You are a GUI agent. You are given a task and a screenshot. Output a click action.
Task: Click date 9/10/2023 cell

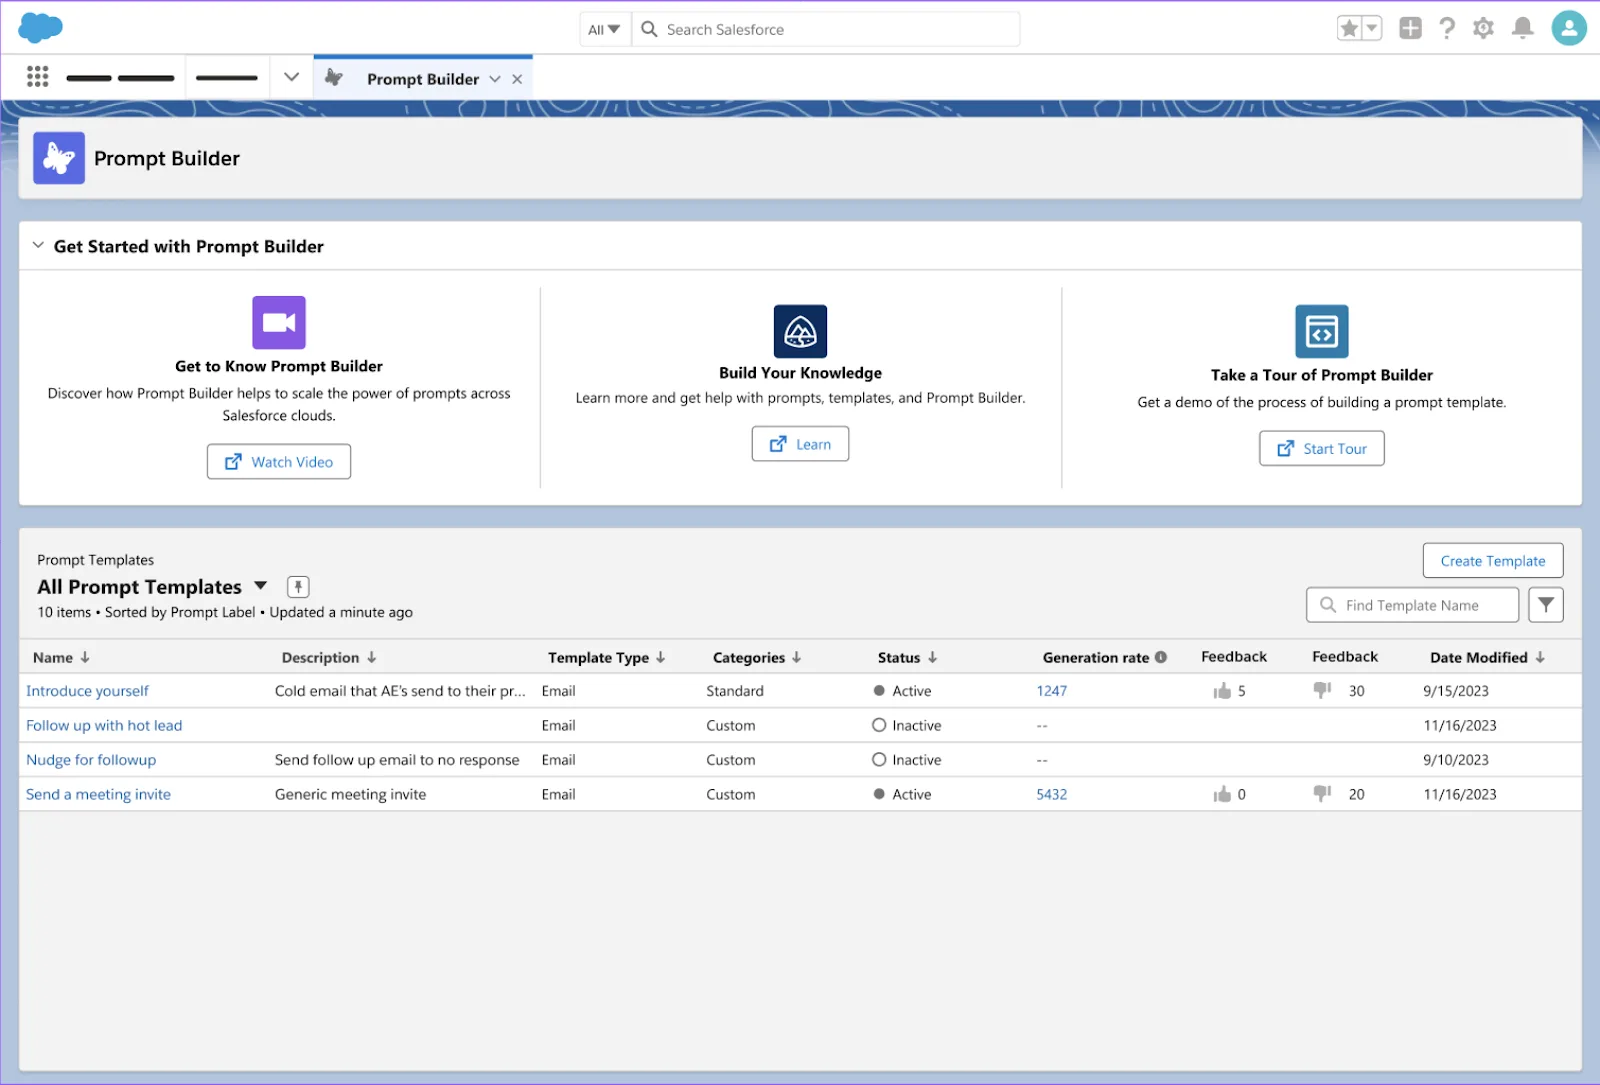pos(1456,760)
